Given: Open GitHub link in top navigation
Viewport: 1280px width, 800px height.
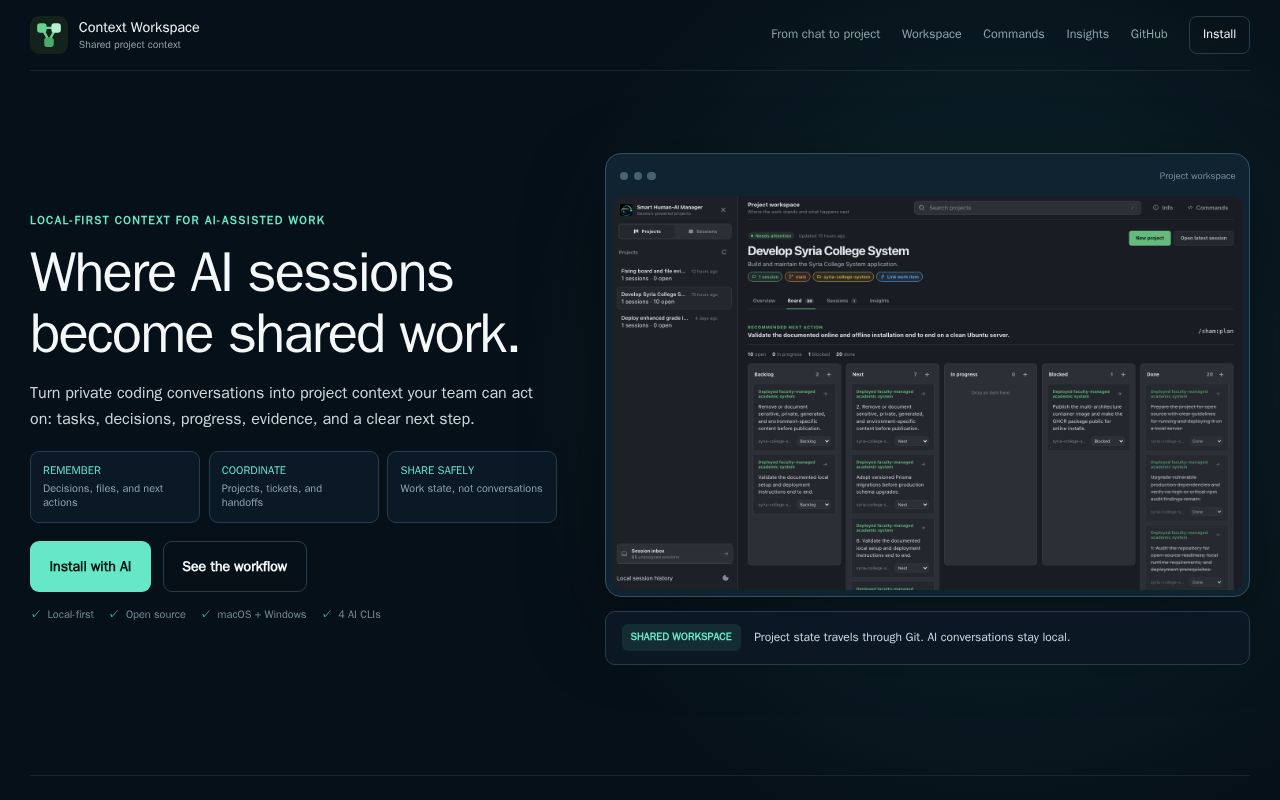Looking at the screenshot, I should 1149,34.
